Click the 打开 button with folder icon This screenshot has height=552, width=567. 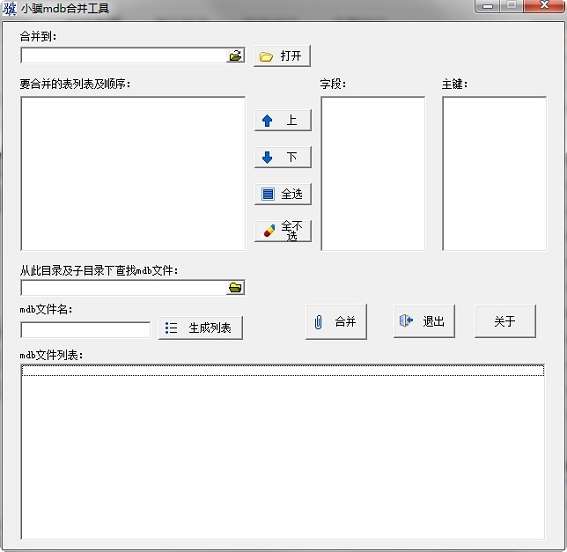point(282,56)
